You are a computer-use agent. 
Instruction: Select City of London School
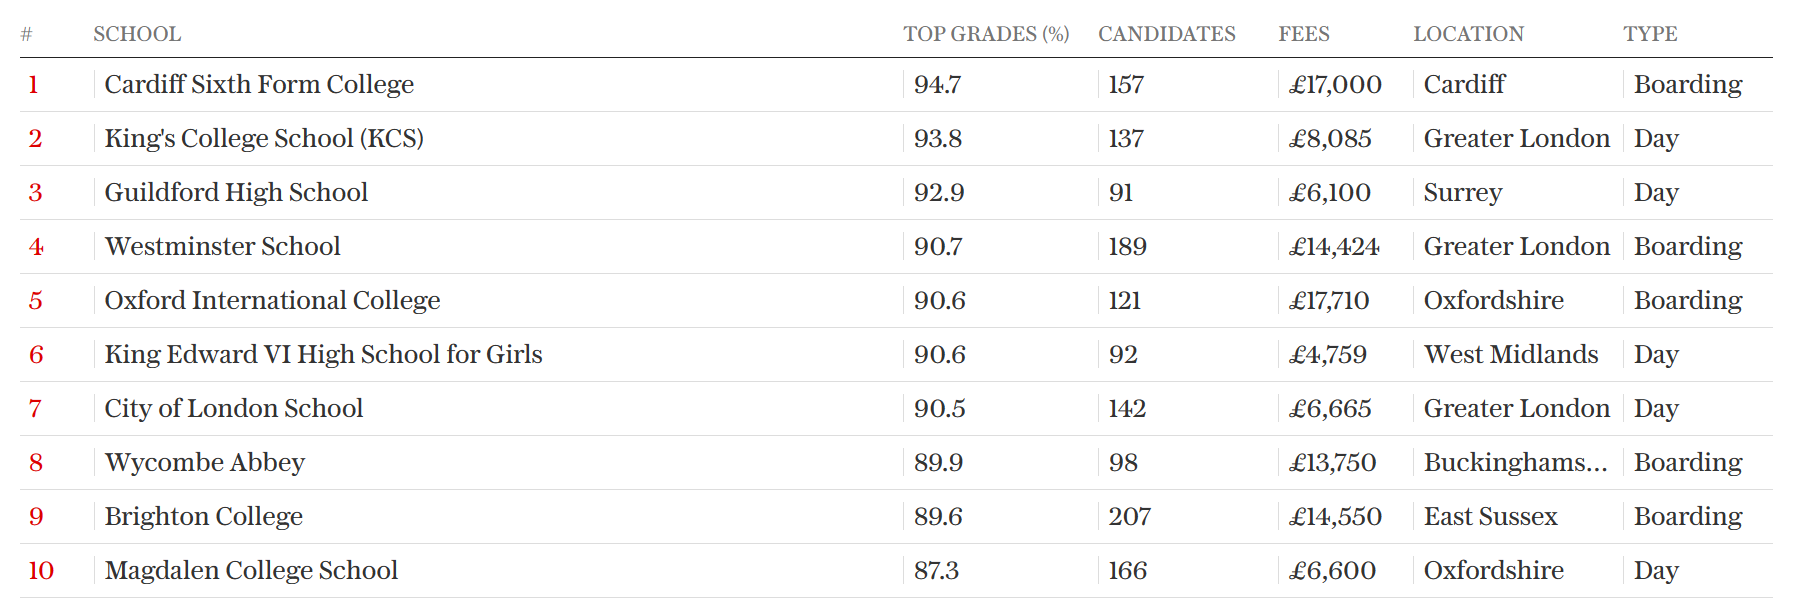233,408
